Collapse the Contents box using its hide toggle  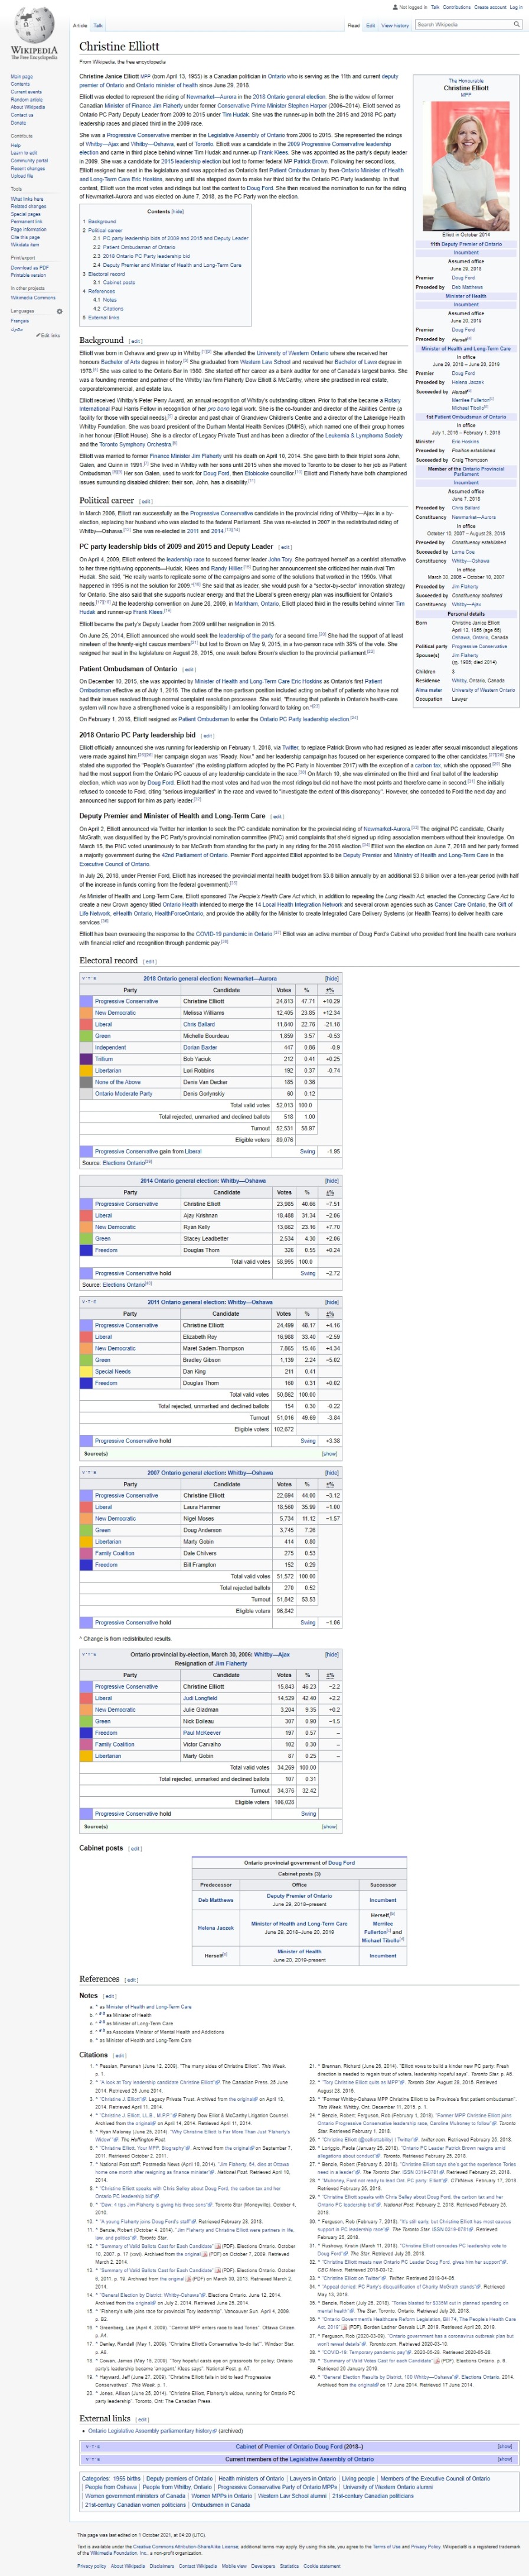[178, 211]
